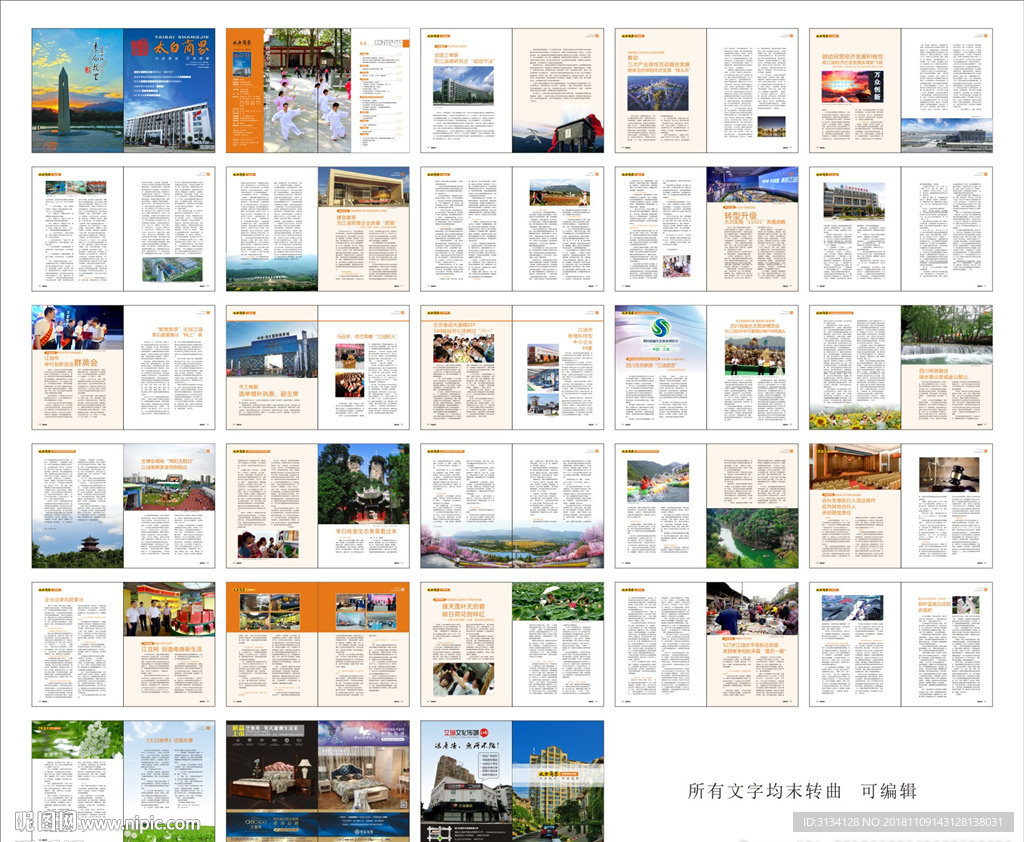Open the back cover with apartment buildings
1024x842 pixels.
click(x=511, y=780)
